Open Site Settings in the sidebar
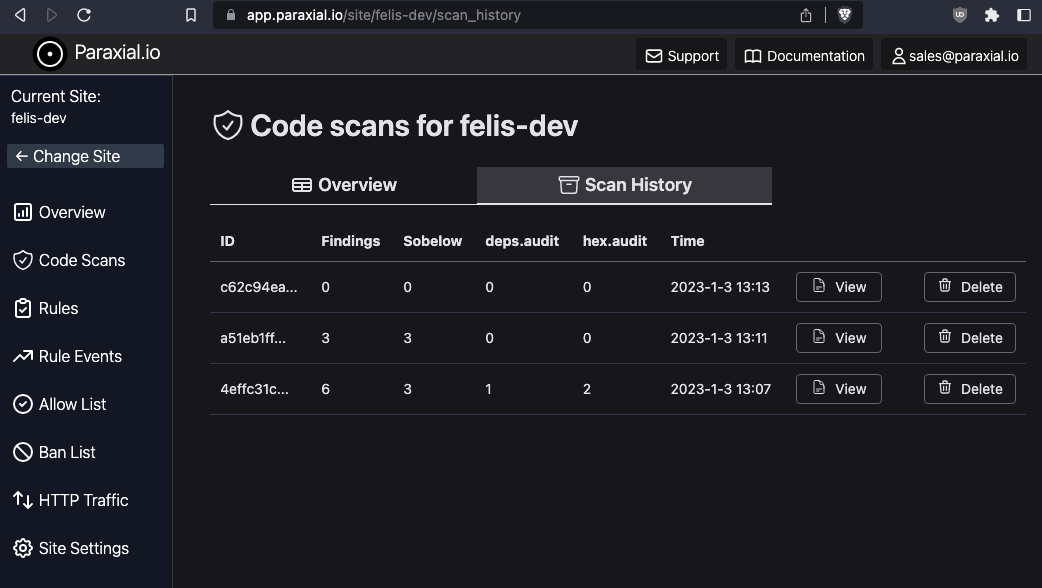This screenshot has width=1042, height=588. 70,548
